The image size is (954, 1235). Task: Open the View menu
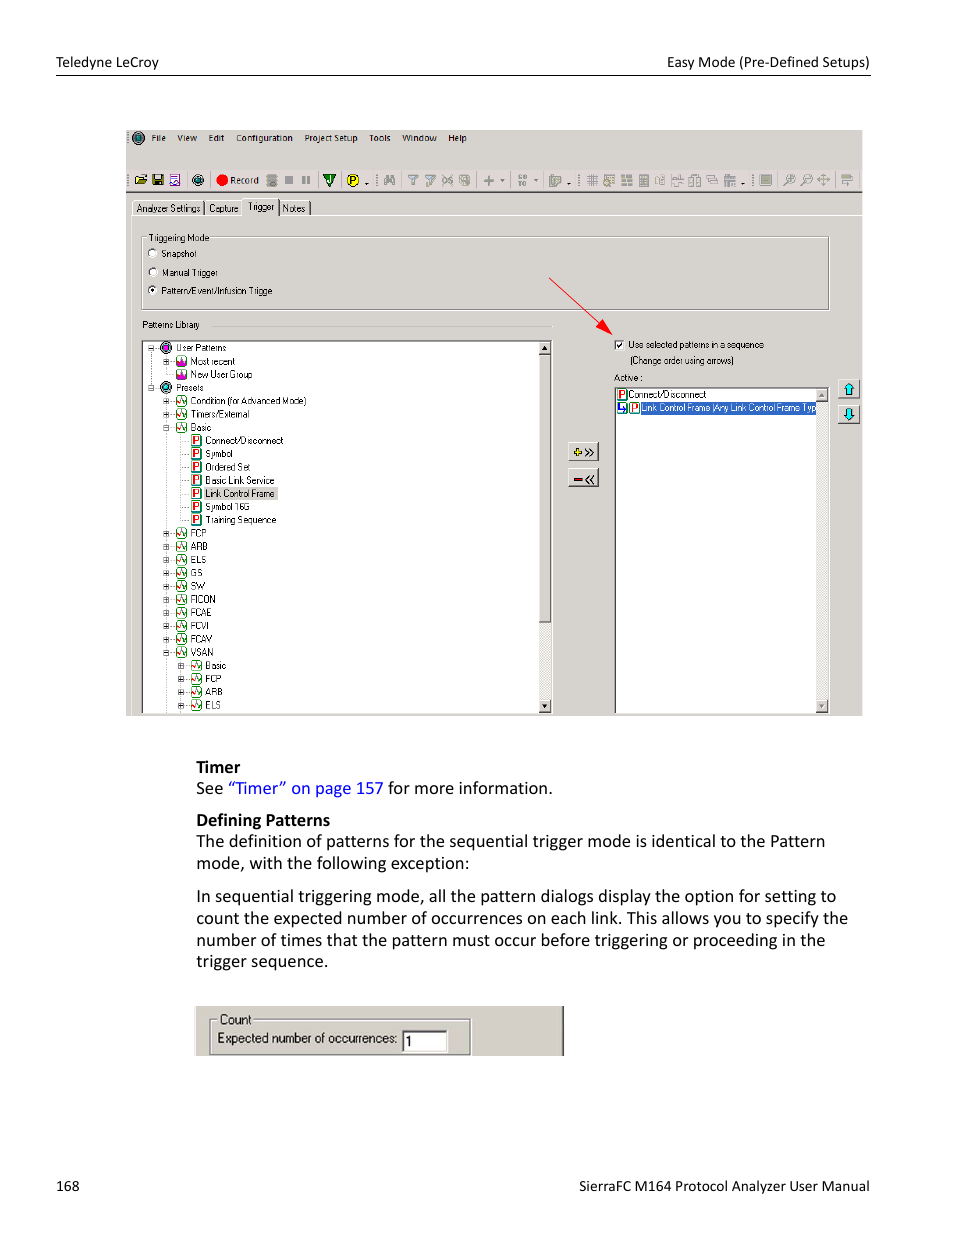coord(187,138)
